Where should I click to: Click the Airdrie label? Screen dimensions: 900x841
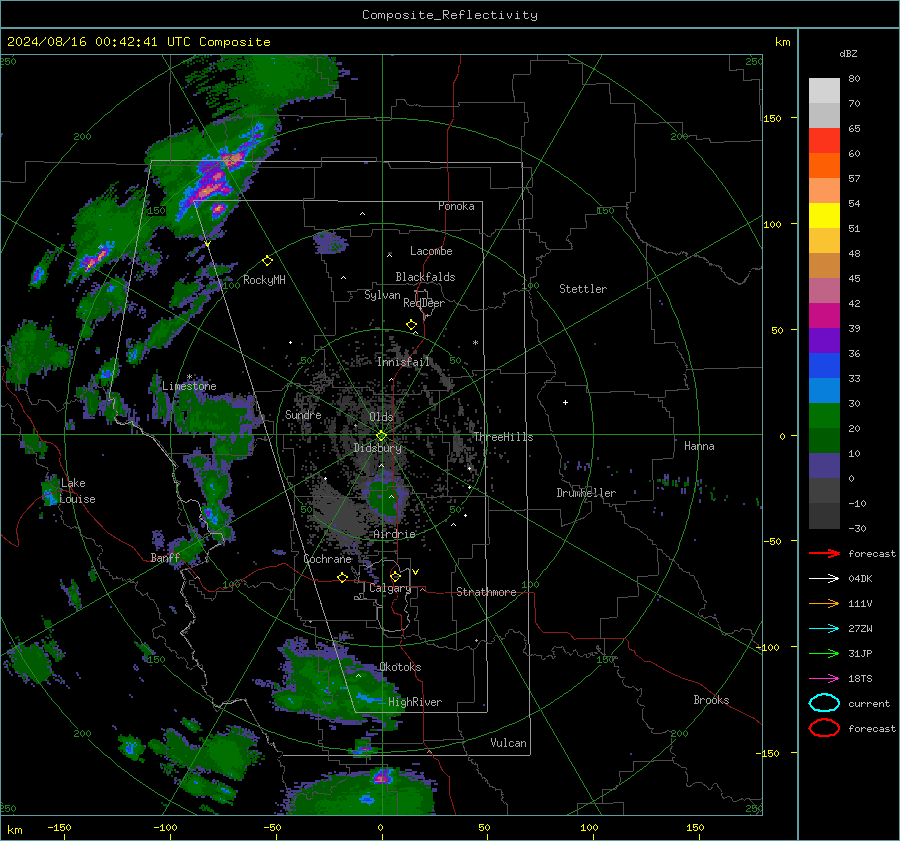[394, 534]
